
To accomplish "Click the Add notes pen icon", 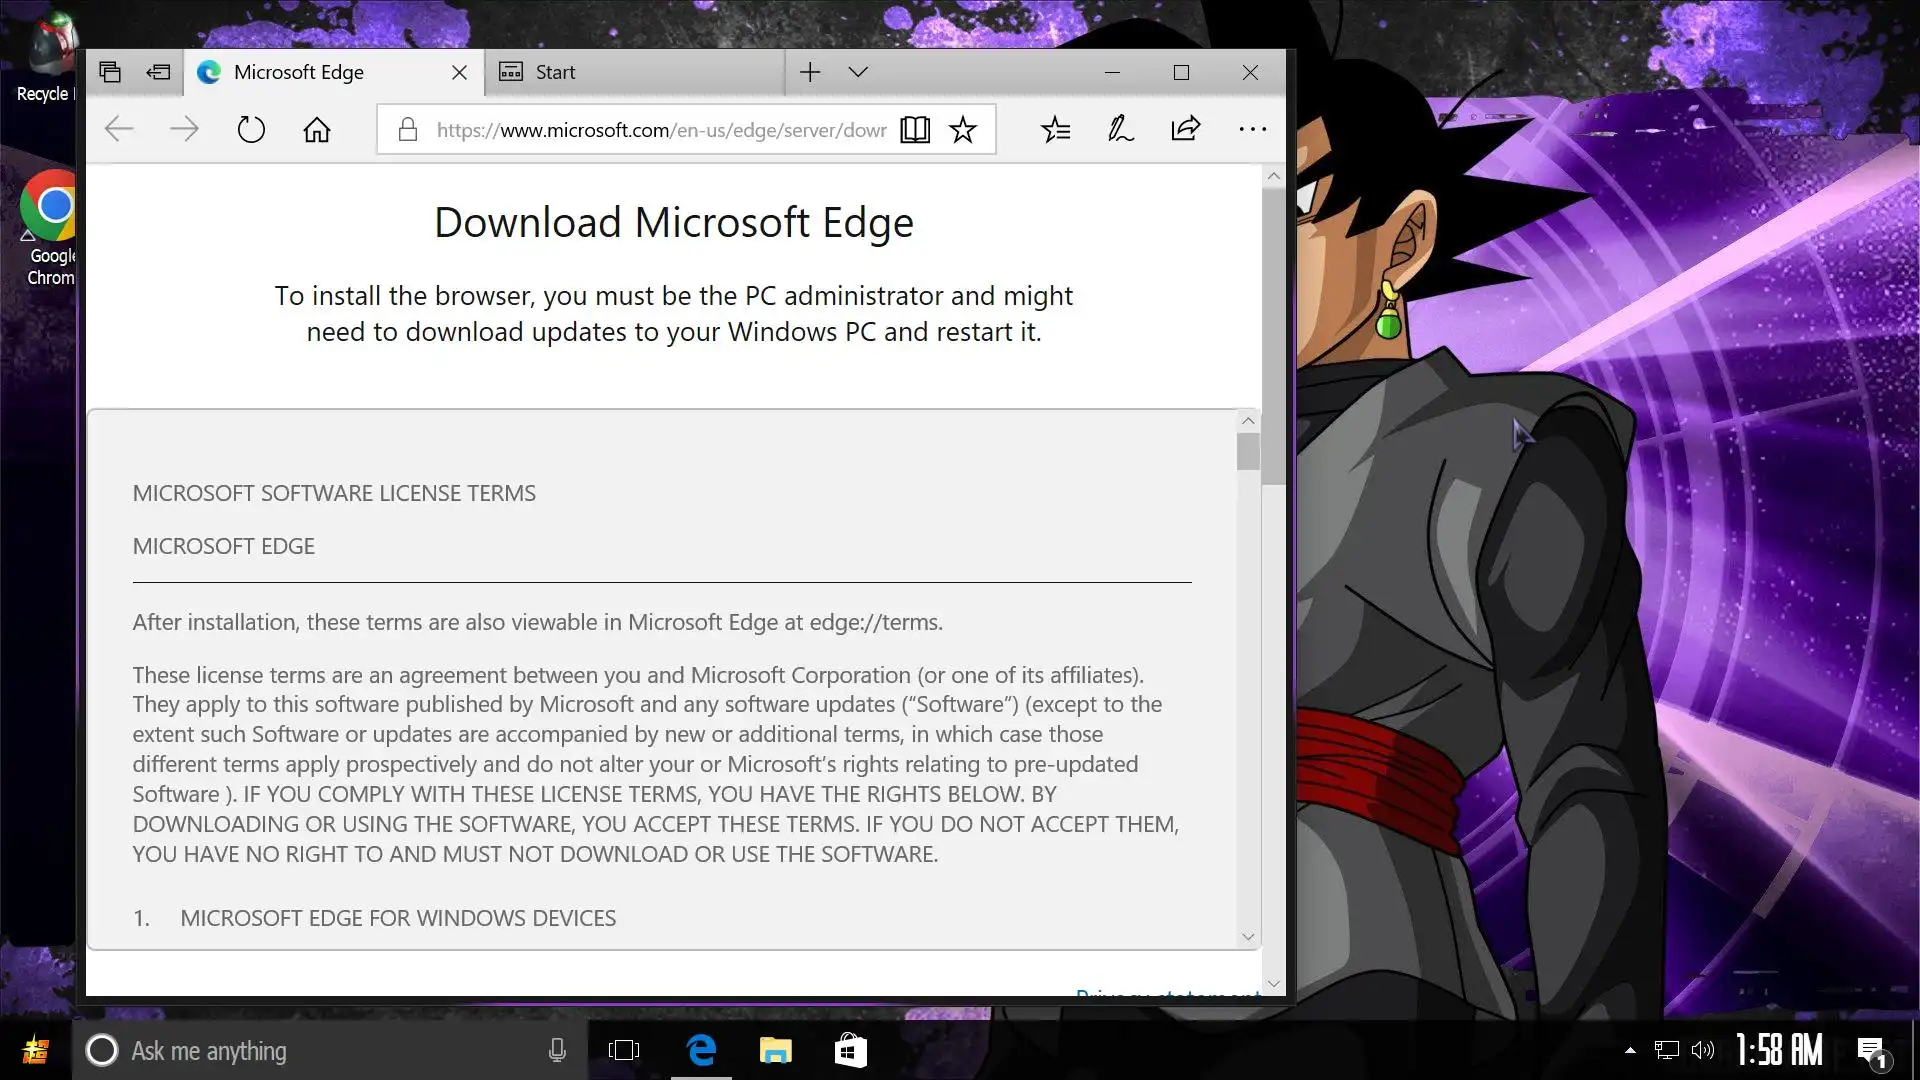I will pyautogui.click(x=1120, y=130).
